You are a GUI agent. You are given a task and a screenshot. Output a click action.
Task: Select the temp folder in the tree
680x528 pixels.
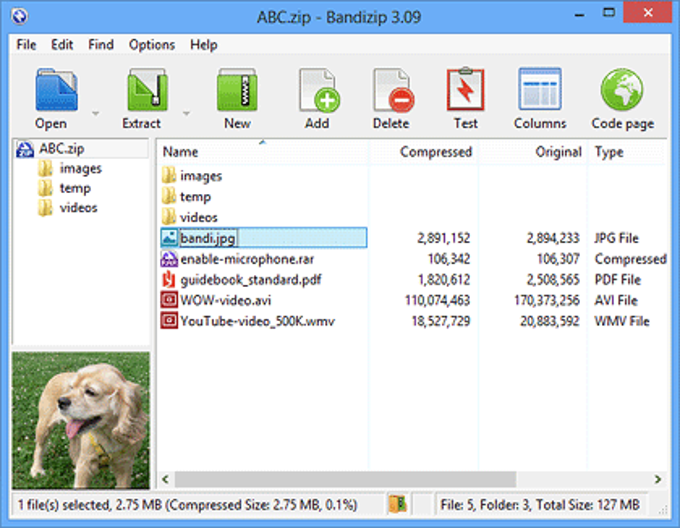pyautogui.click(x=75, y=188)
